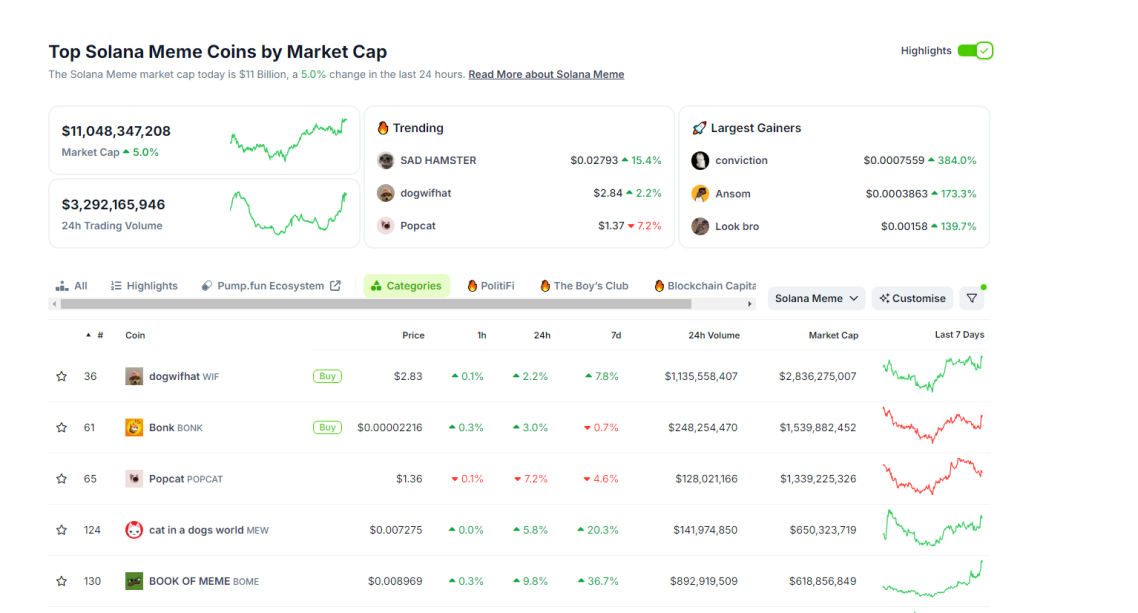Screen dimensions: 1138x613
Task: Open the Read More about Solana Meme link
Action: [x=546, y=73]
